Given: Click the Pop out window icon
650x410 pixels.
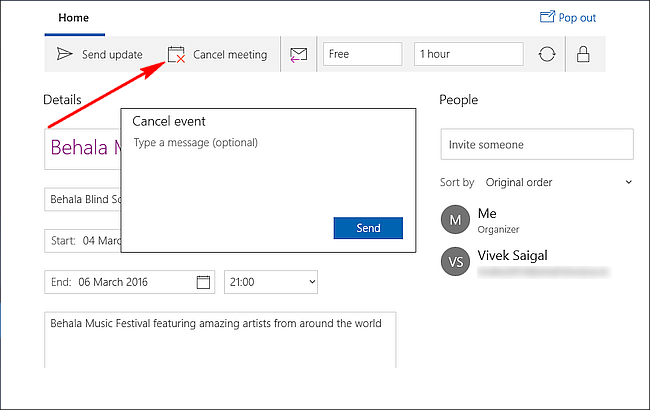Looking at the screenshot, I should tap(547, 17).
